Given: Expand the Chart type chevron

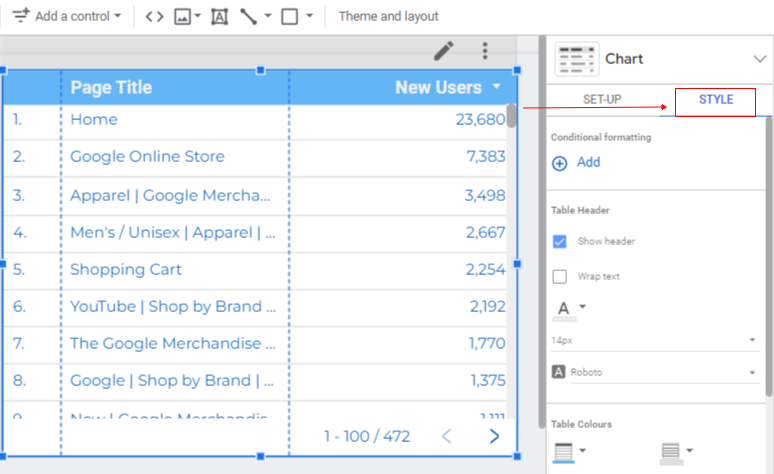Looking at the screenshot, I should 760,59.
